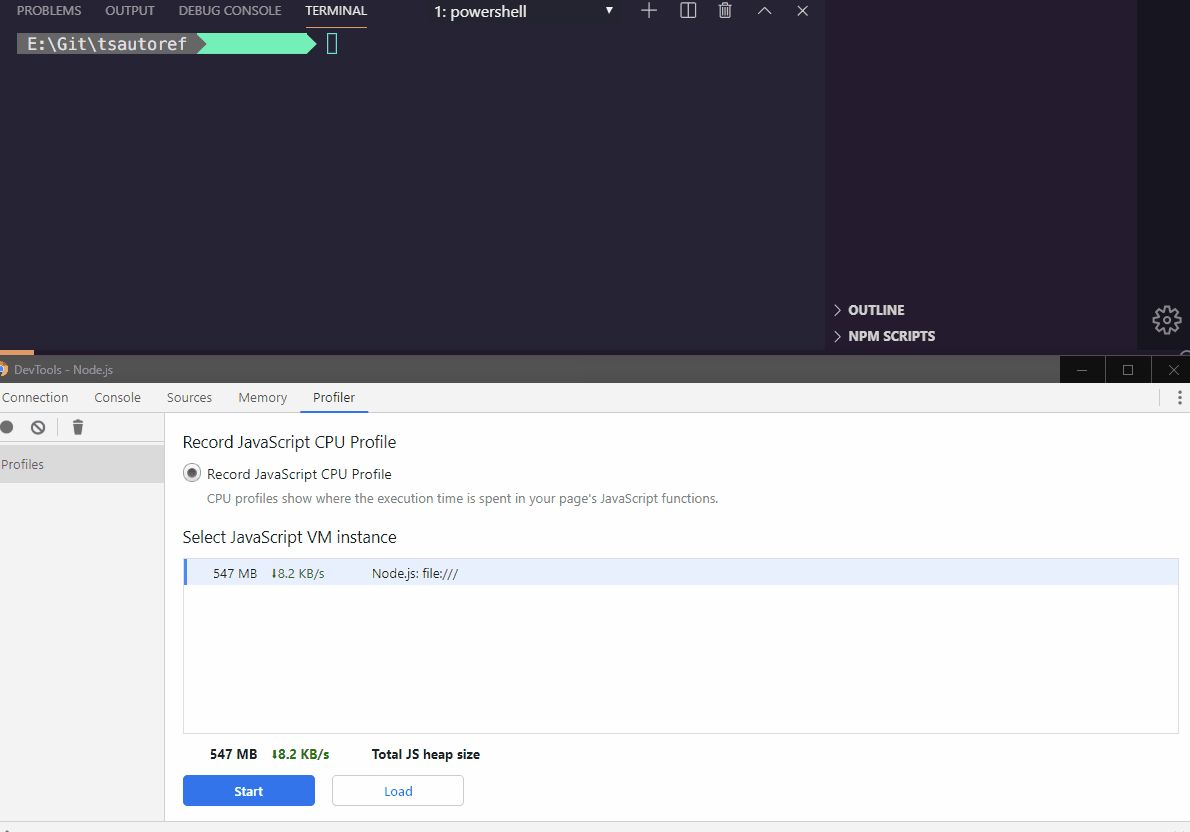Maximize the DevTools Node.js window
This screenshot has height=832, width=1190.
coord(1128,370)
